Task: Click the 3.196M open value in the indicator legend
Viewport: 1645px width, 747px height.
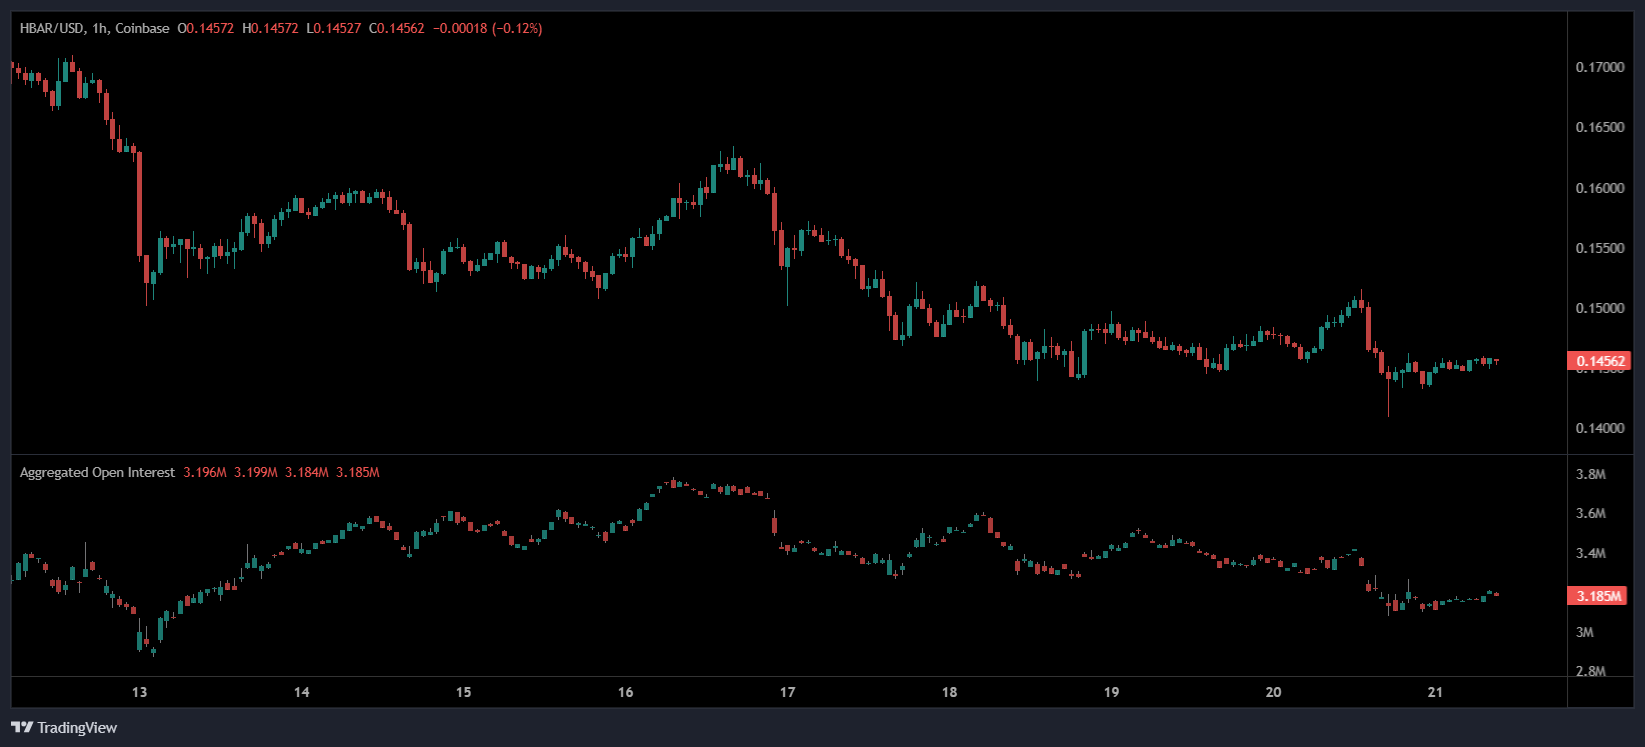Action: (205, 472)
